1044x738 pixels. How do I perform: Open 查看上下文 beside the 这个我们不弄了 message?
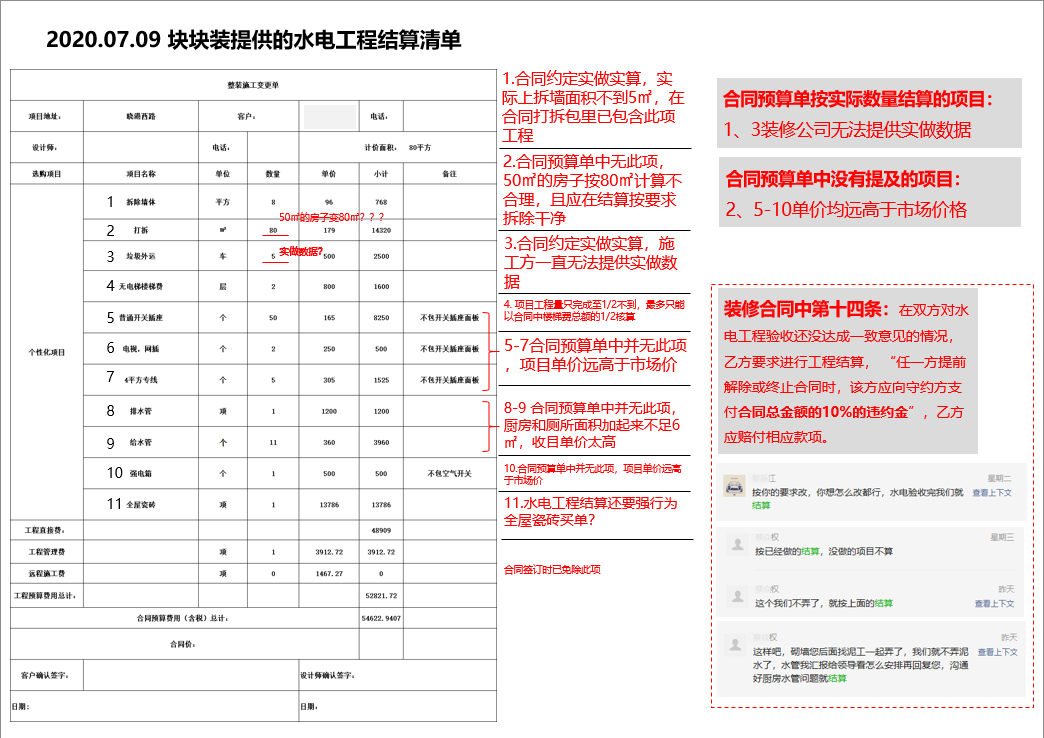click(x=994, y=604)
